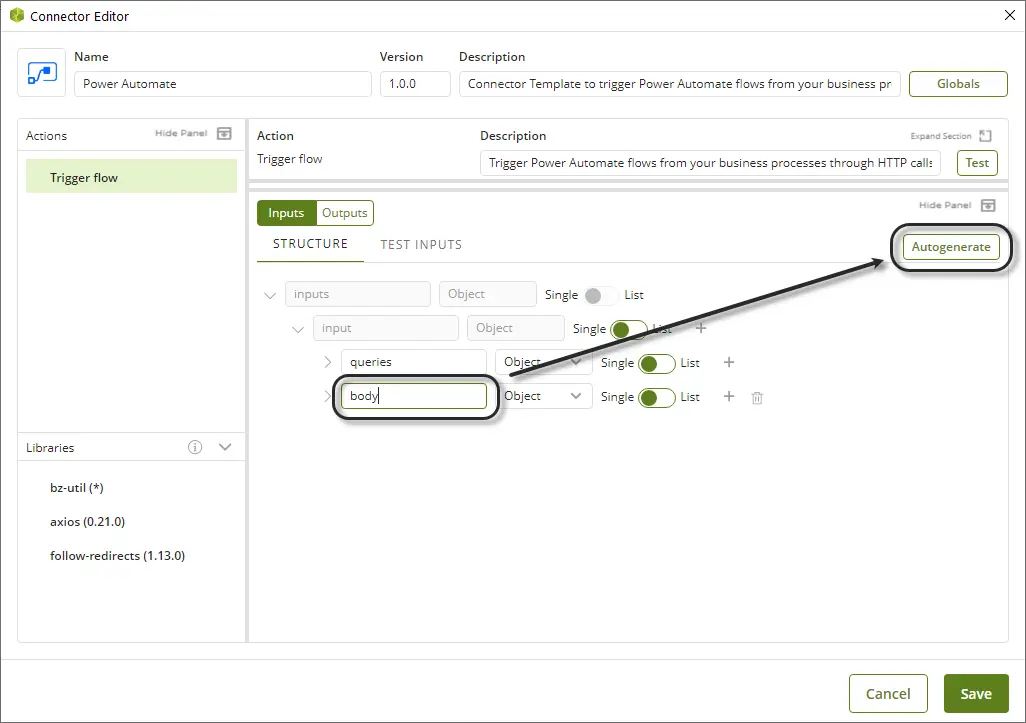Screen dimensions: 1026x723
Task: Add a child under the body row
Action: coord(729,396)
